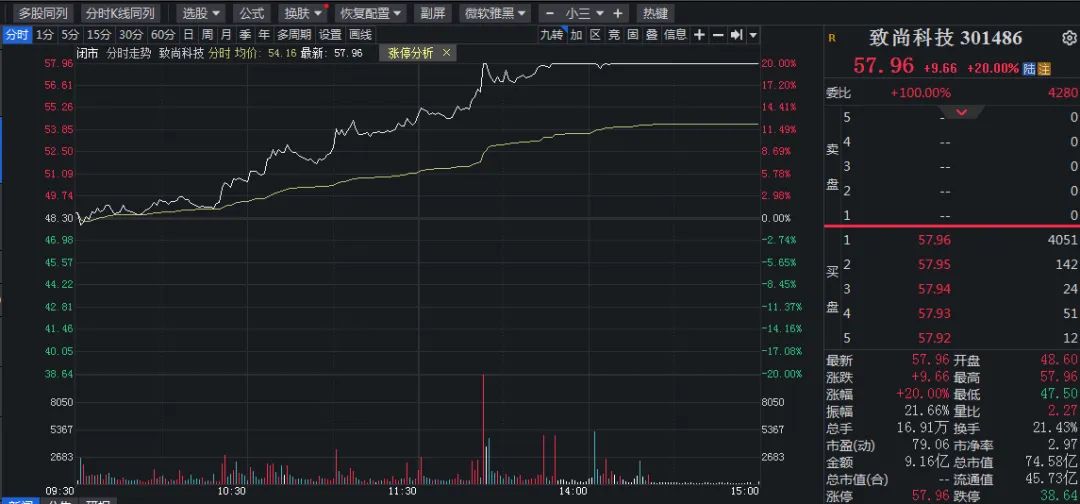1080x504 pixels.
Task: Open the 恢复配置 dropdown
Action: 369,13
